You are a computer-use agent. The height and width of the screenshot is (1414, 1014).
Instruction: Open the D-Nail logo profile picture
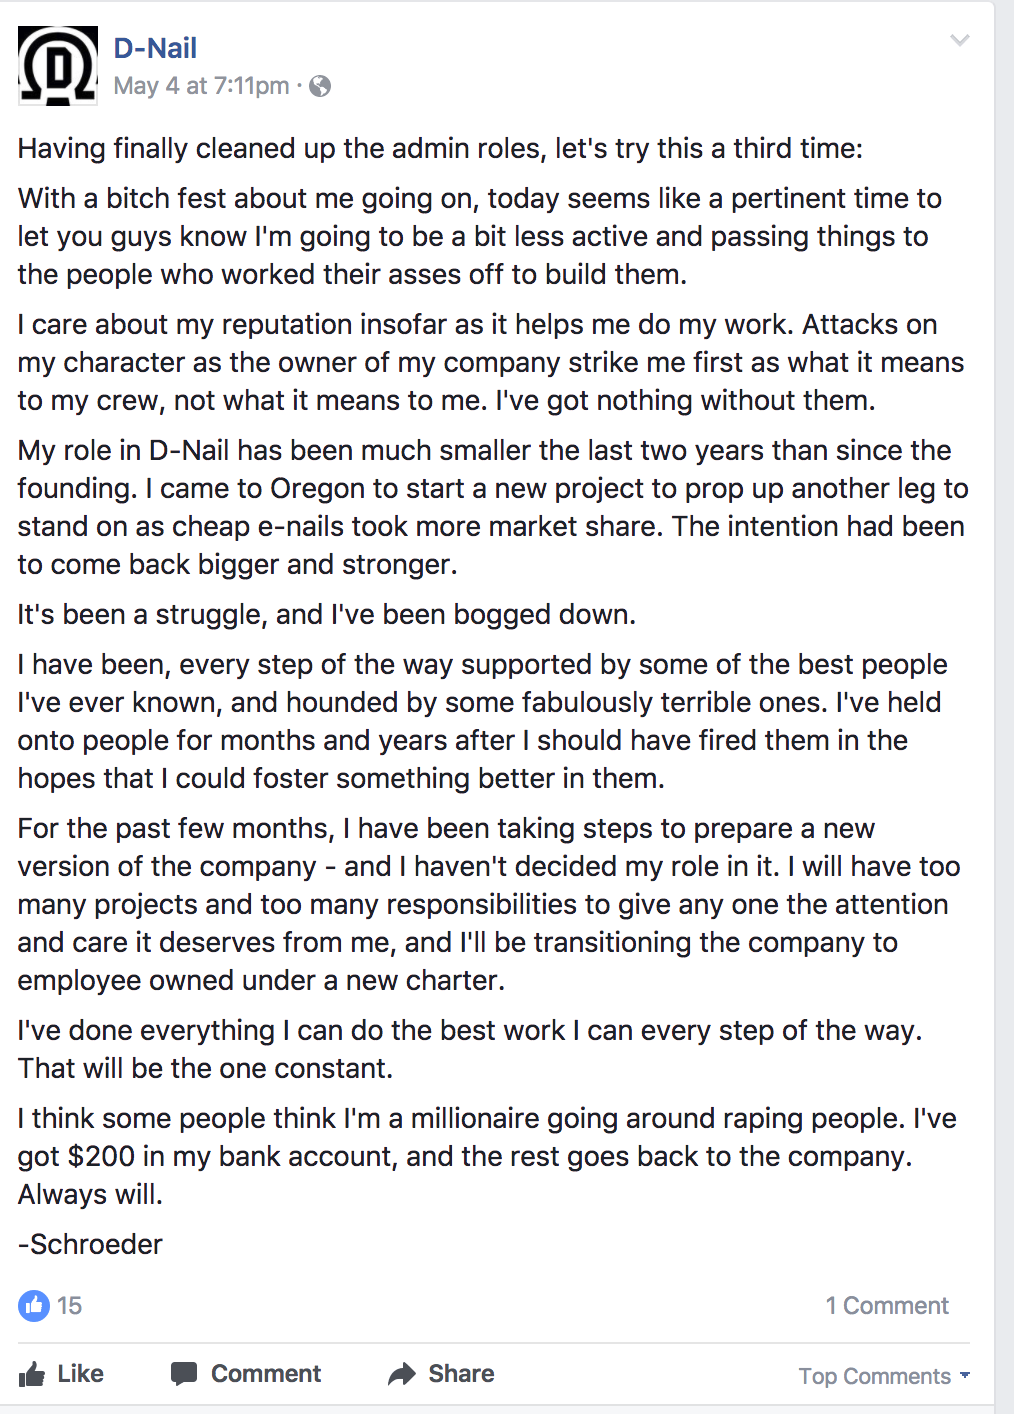[58, 66]
